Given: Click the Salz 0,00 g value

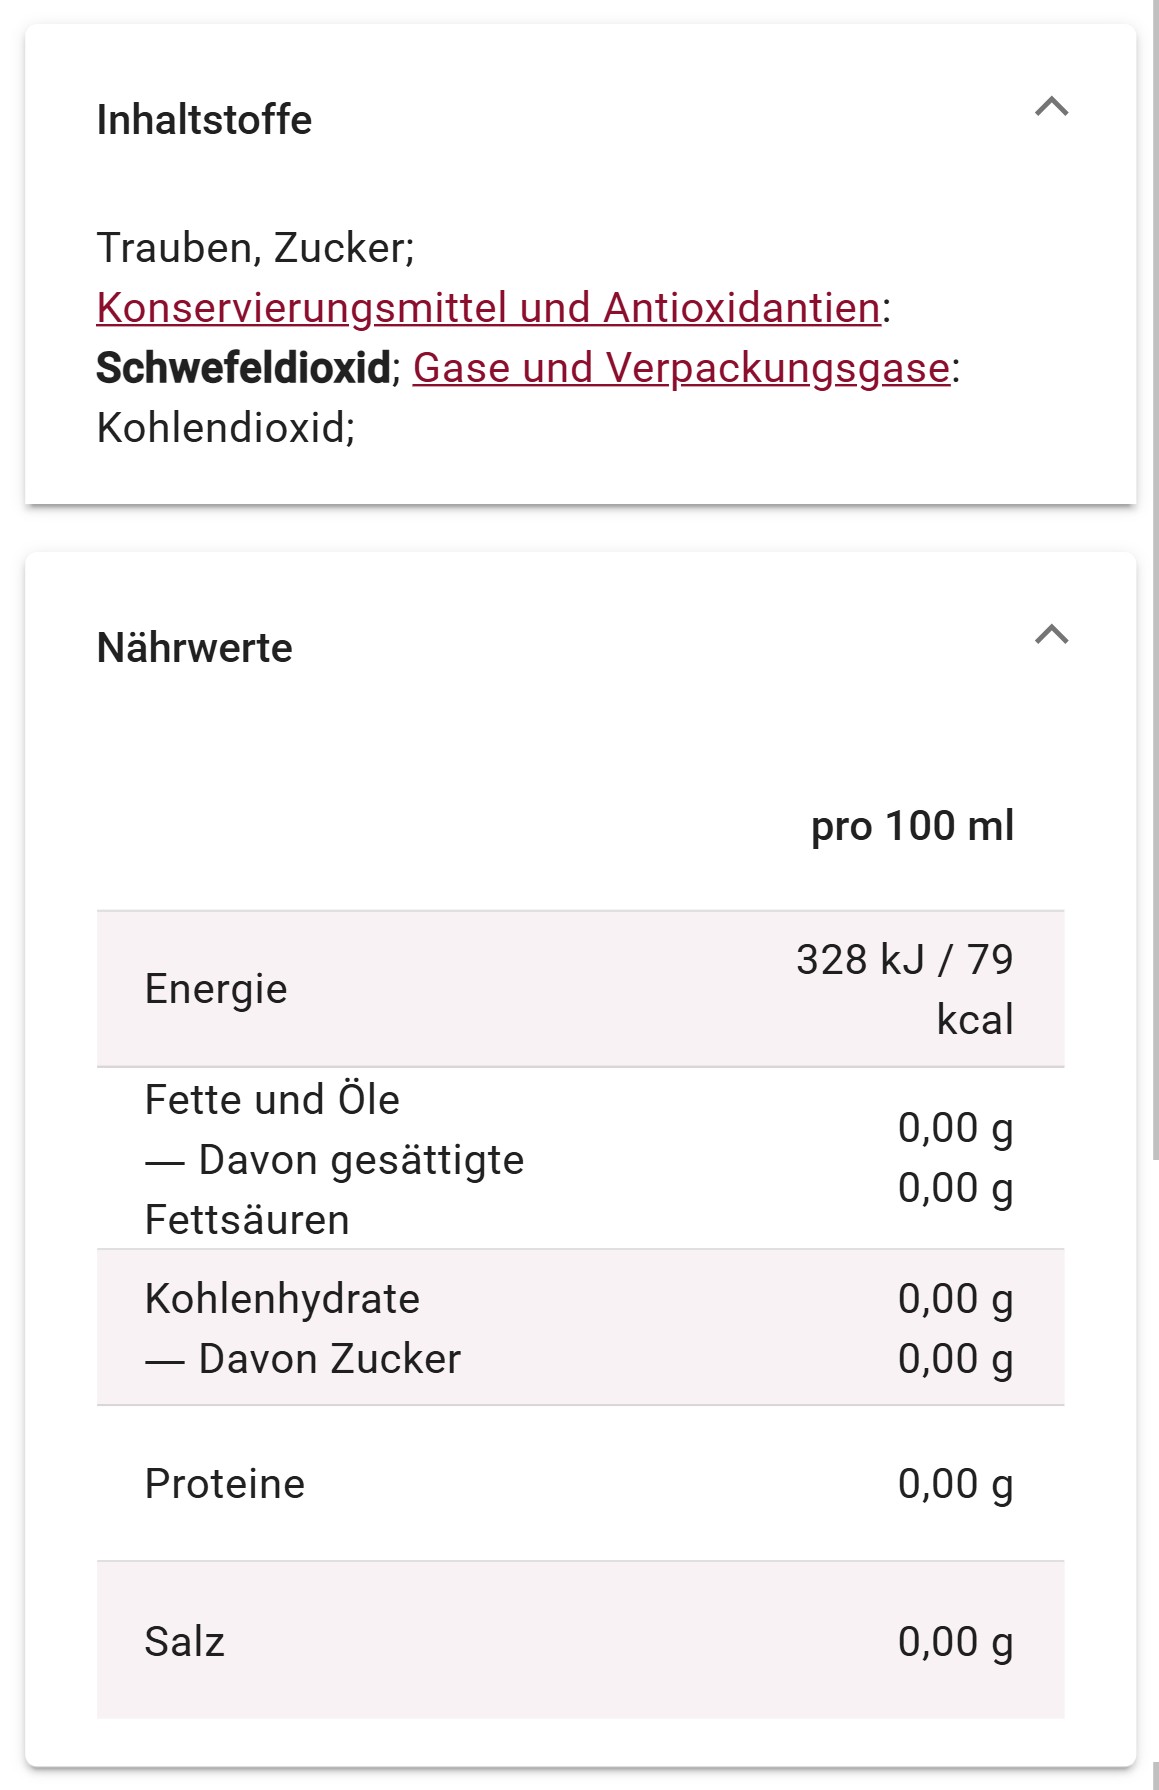Looking at the screenshot, I should [x=955, y=1642].
